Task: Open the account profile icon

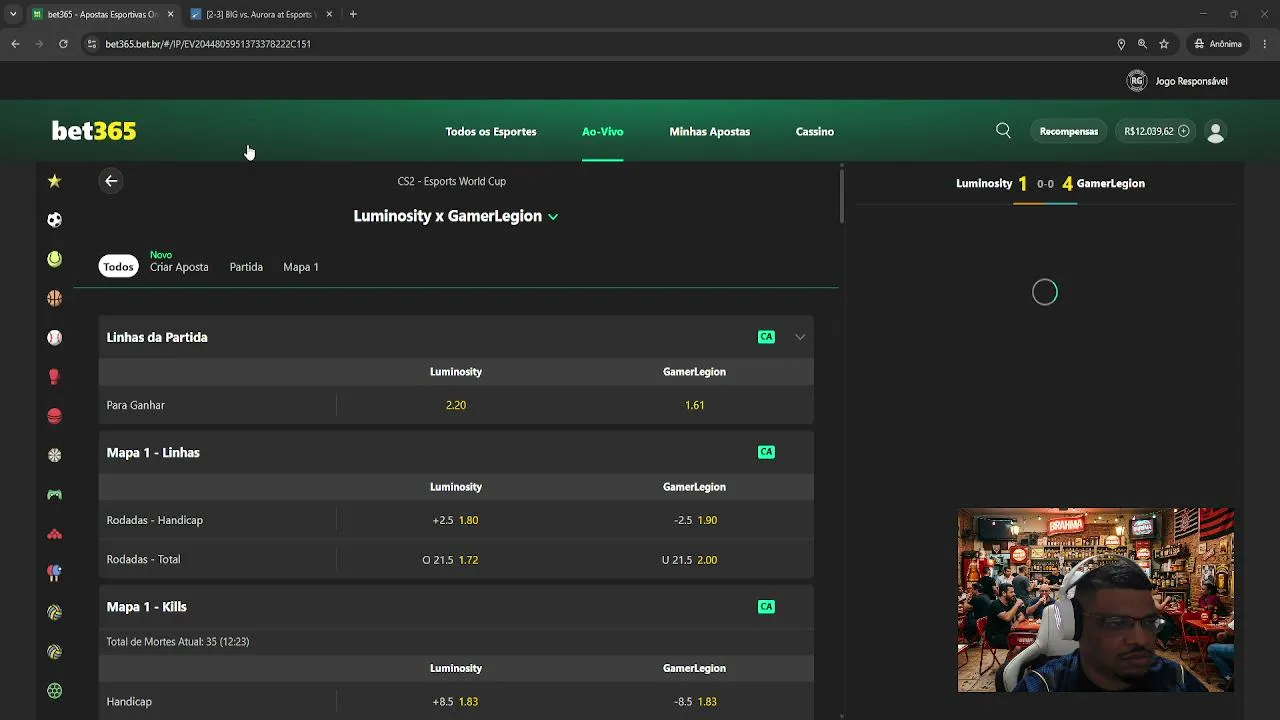Action: coord(1216,132)
